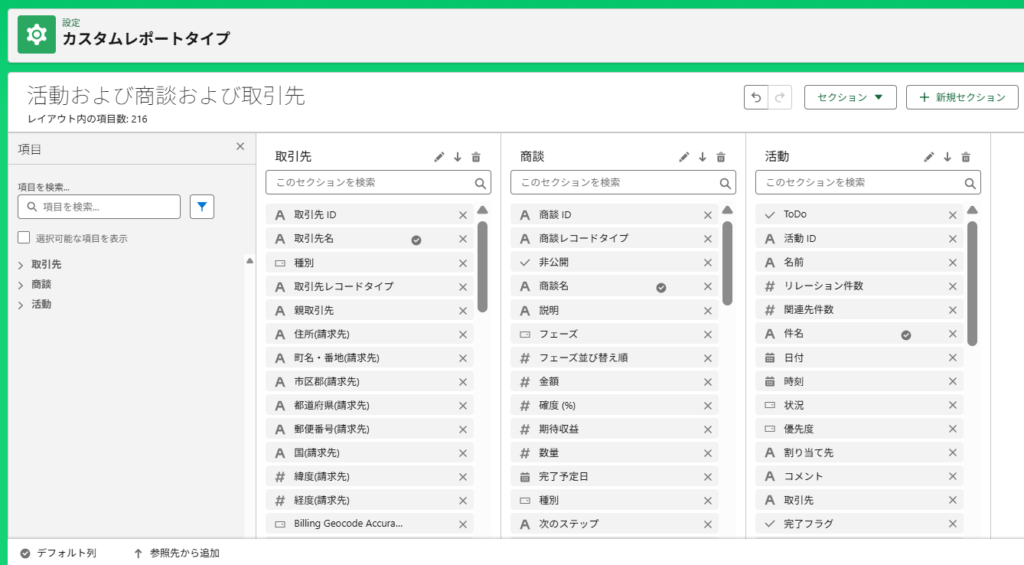Expand the 商談 tree node
This screenshot has width=1024, height=565.
point(21,285)
